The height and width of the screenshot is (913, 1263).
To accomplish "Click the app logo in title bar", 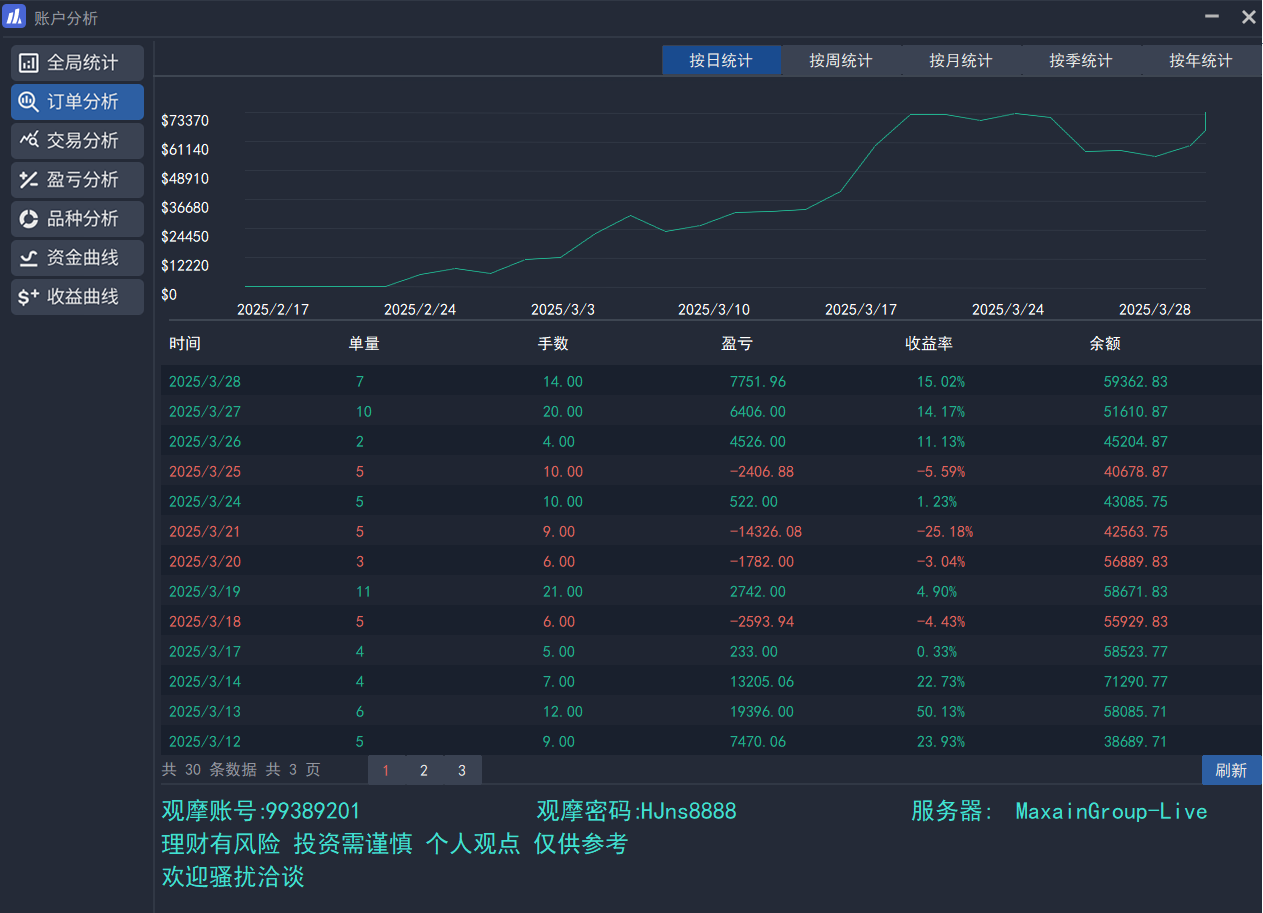I will point(15,17).
